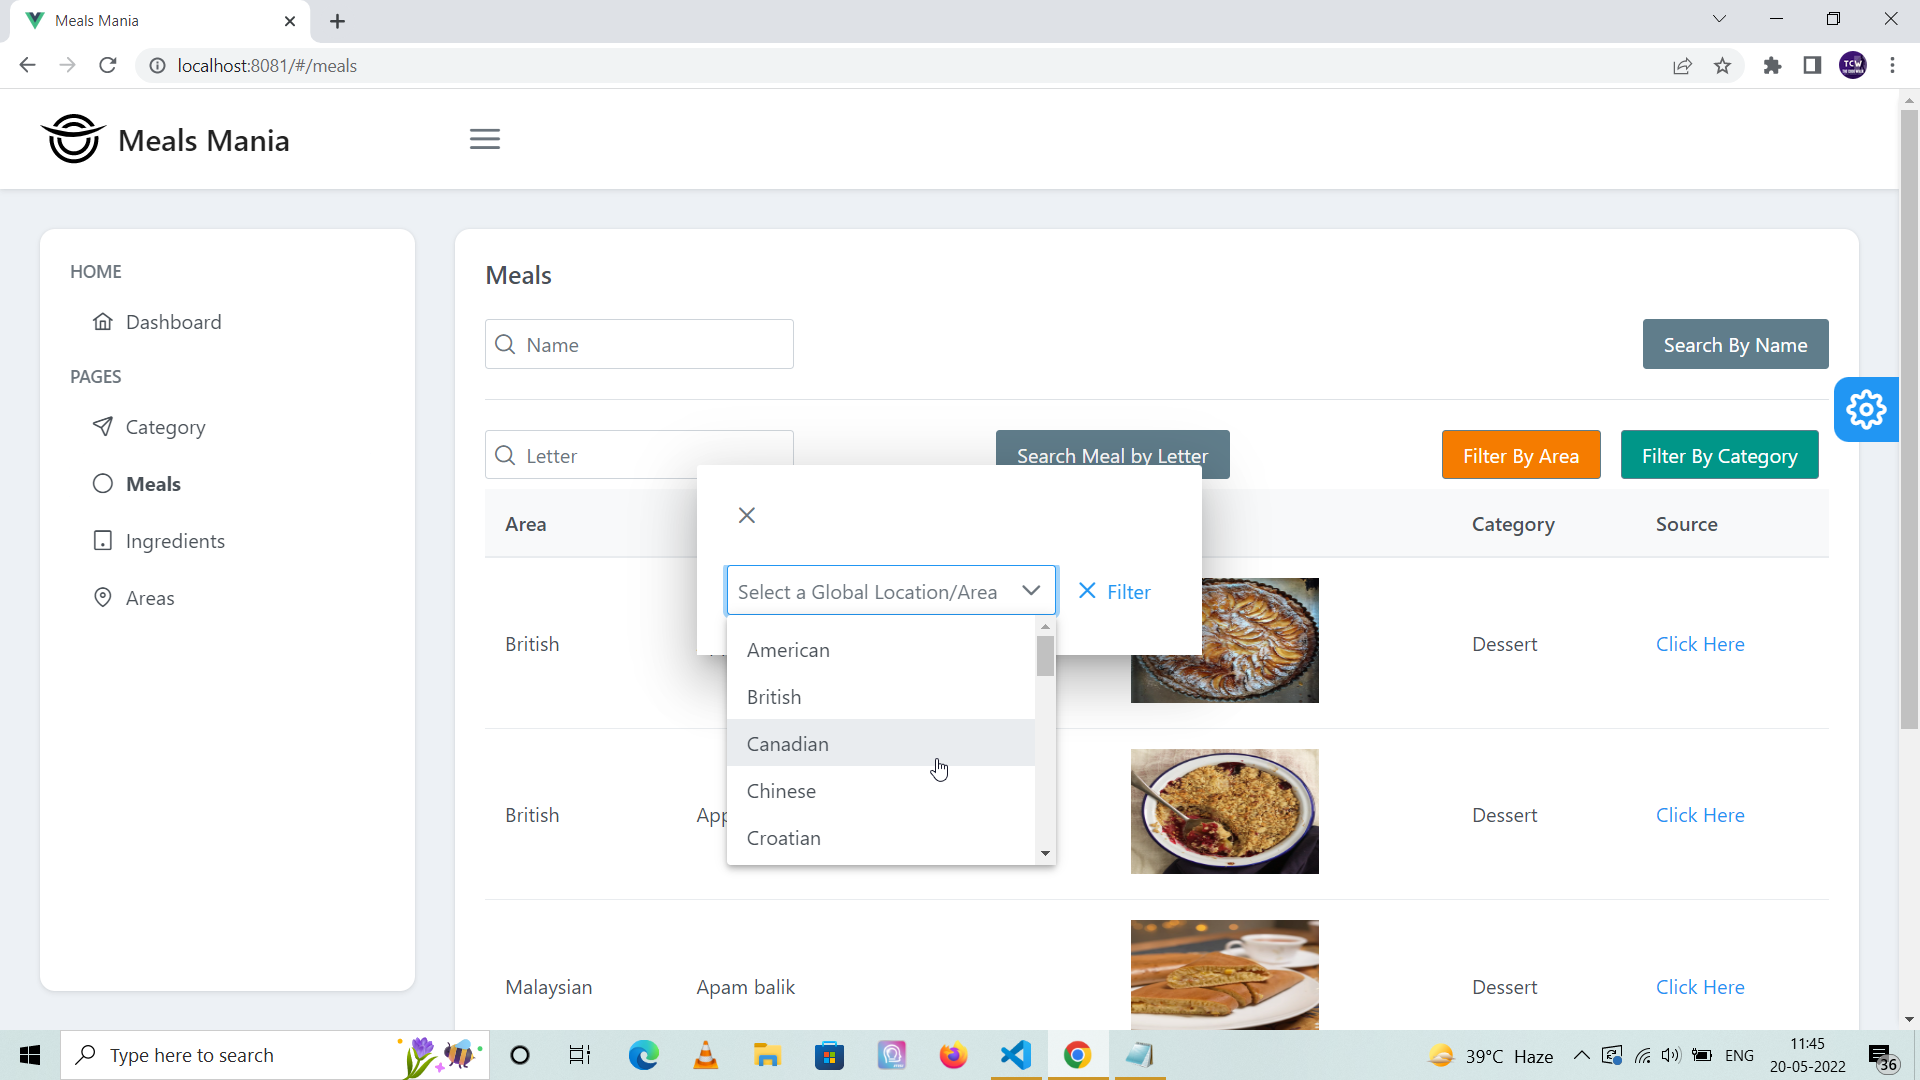Choose Canadian from the area list
Viewport: 1920px width, 1080px height.
click(881, 744)
